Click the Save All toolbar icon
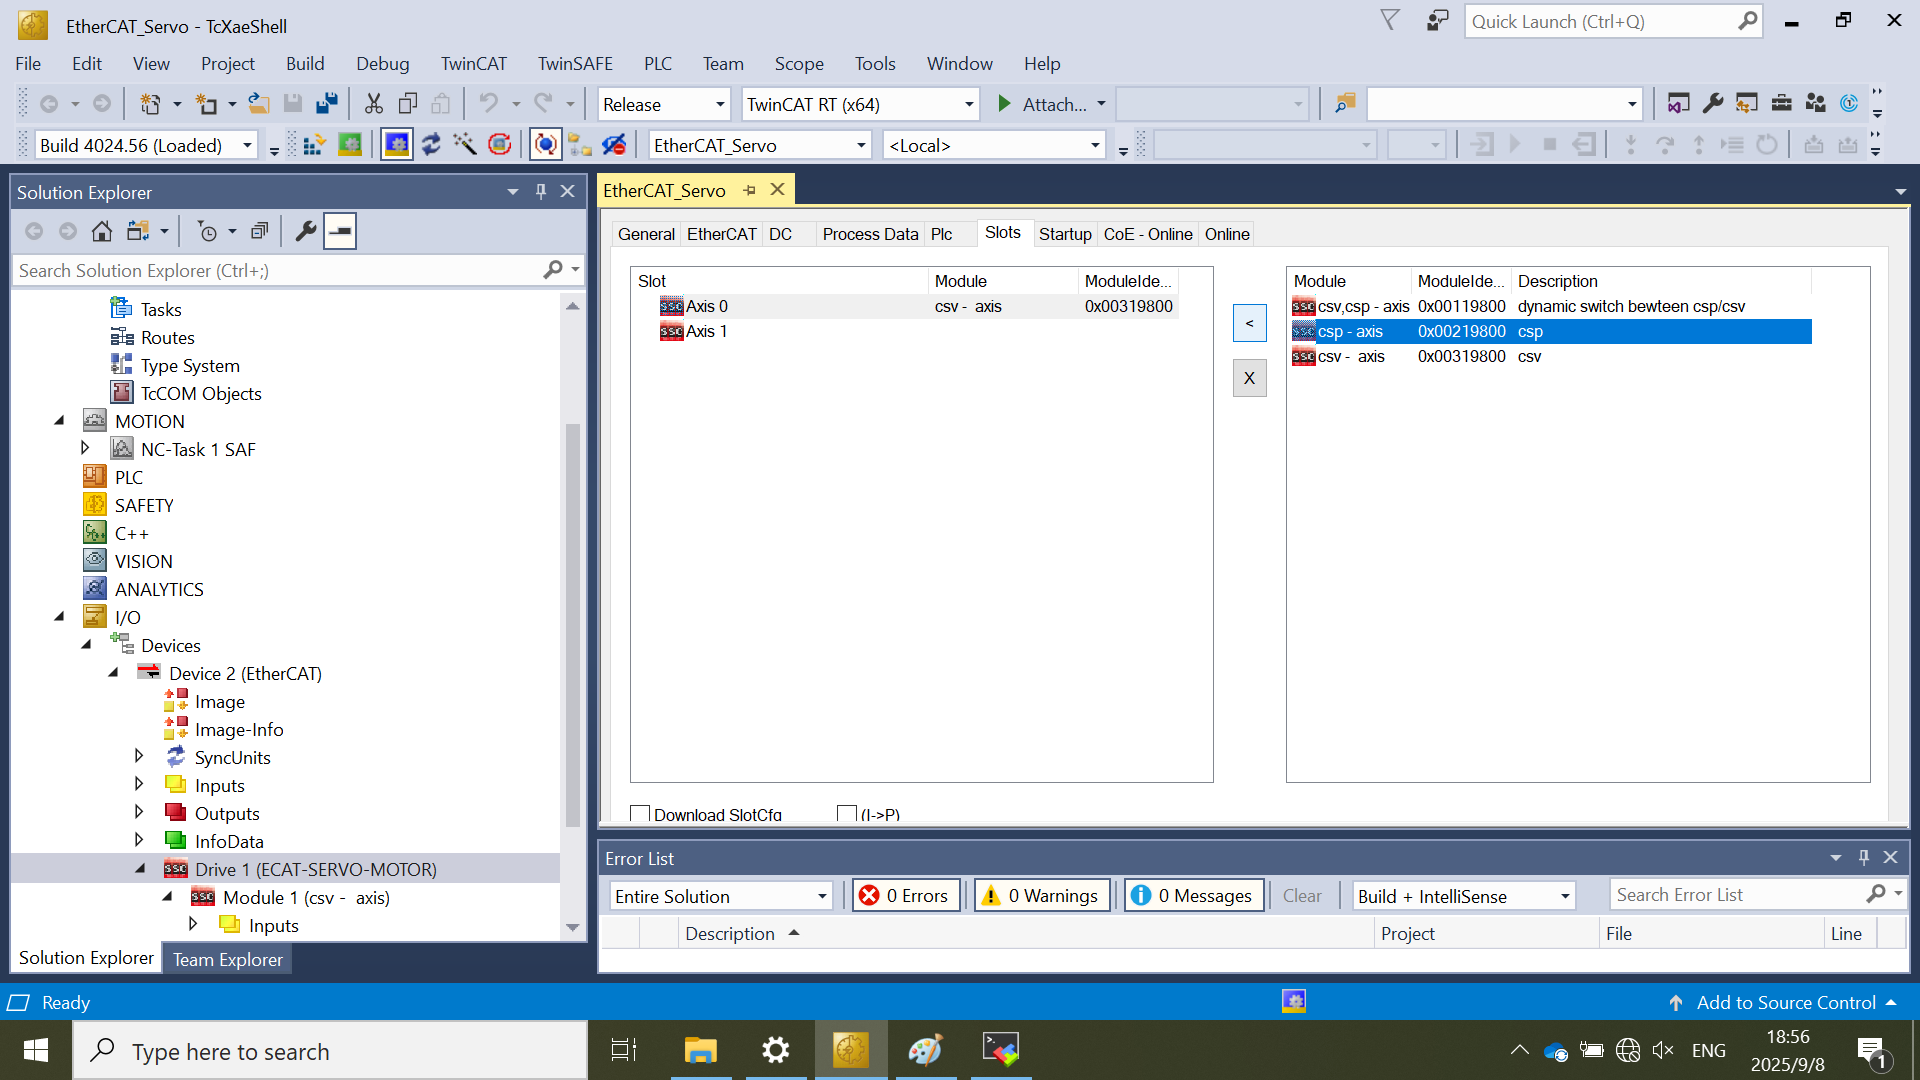The image size is (1920, 1080). pyautogui.click(x=327, y=104)
